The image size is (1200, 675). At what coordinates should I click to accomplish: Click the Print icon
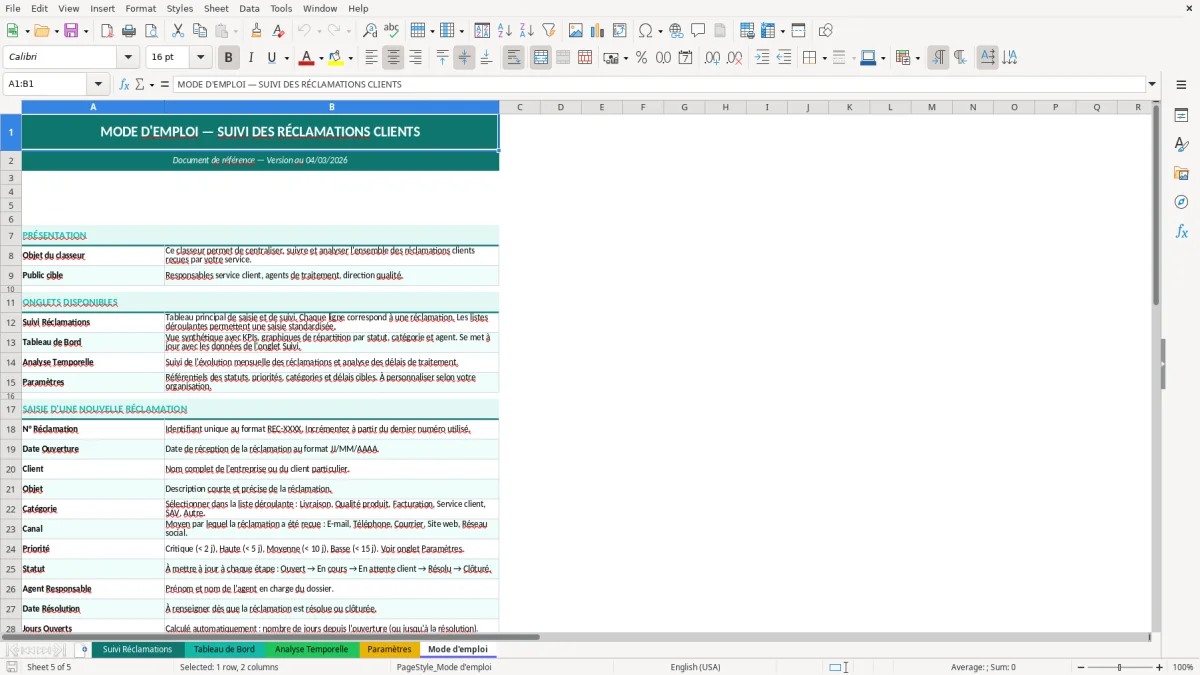click(129, 31)
